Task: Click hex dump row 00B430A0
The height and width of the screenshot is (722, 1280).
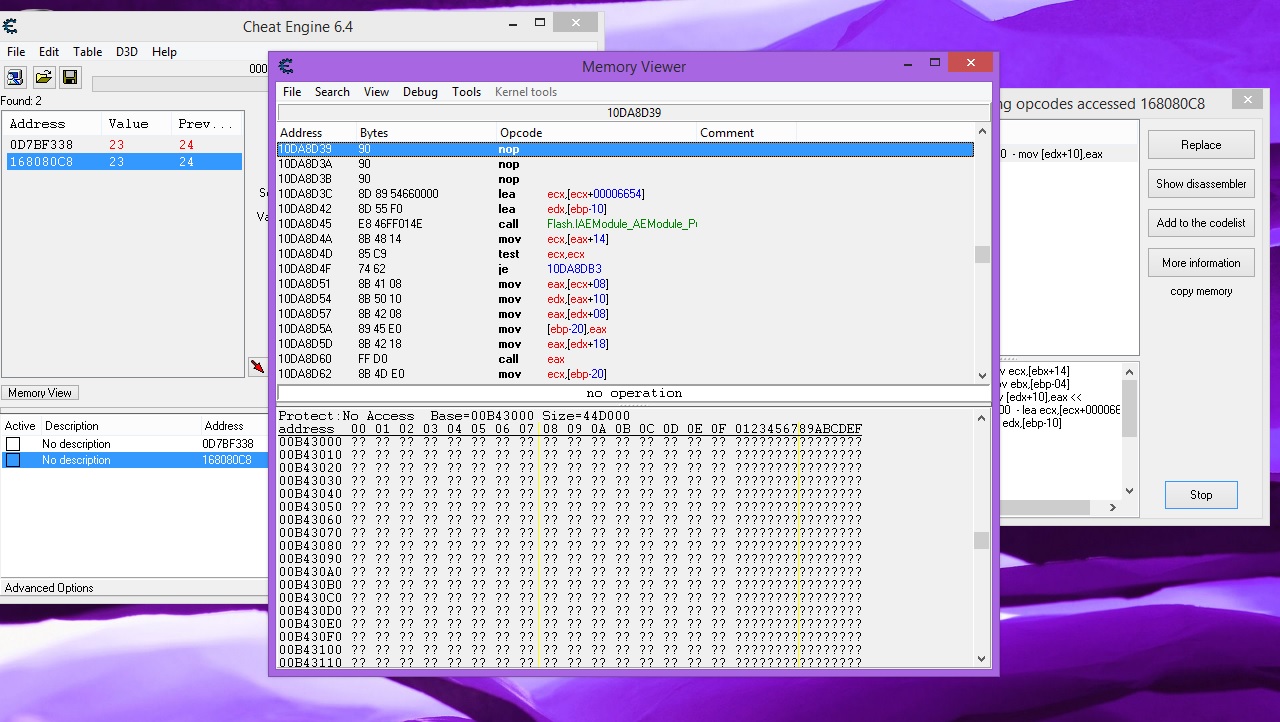Action: [570, 572]
